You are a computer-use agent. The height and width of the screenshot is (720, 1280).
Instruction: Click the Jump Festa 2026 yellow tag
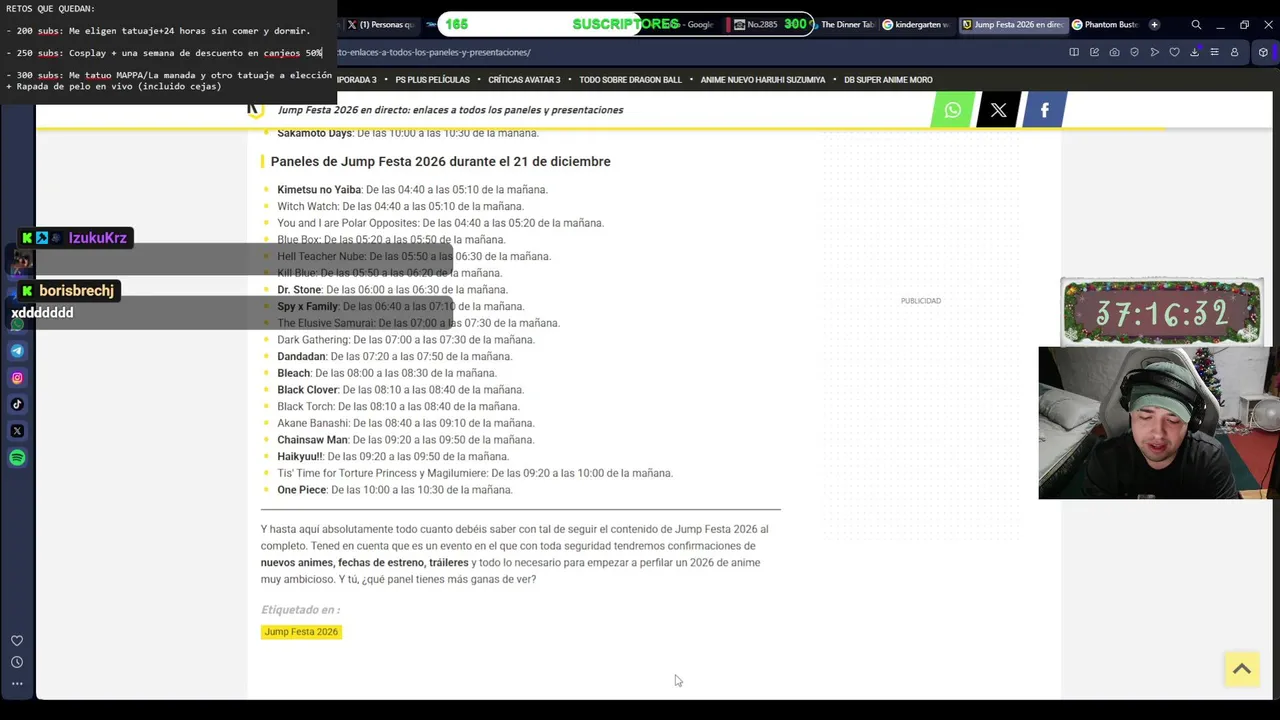[x=301, y=632]
